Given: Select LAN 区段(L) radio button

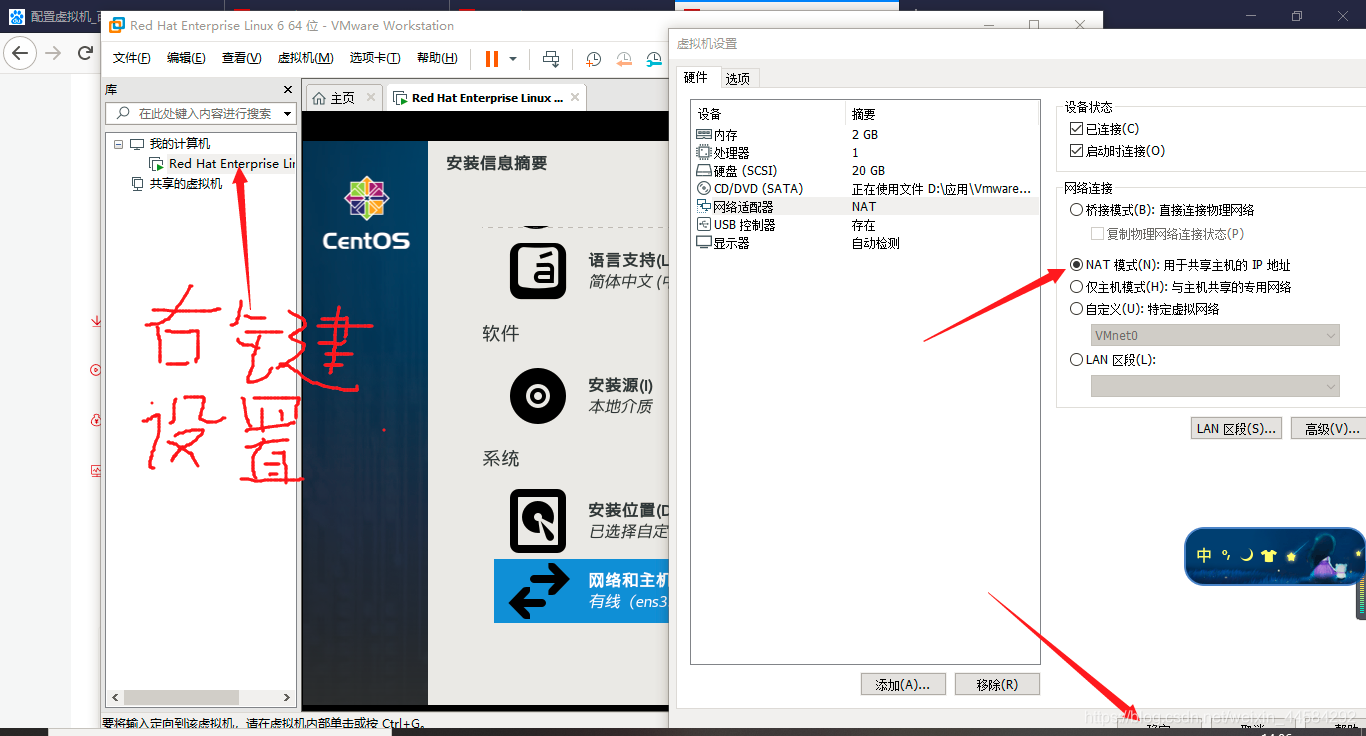Looking at the screenshot, I should click(x=1076, y=360).
